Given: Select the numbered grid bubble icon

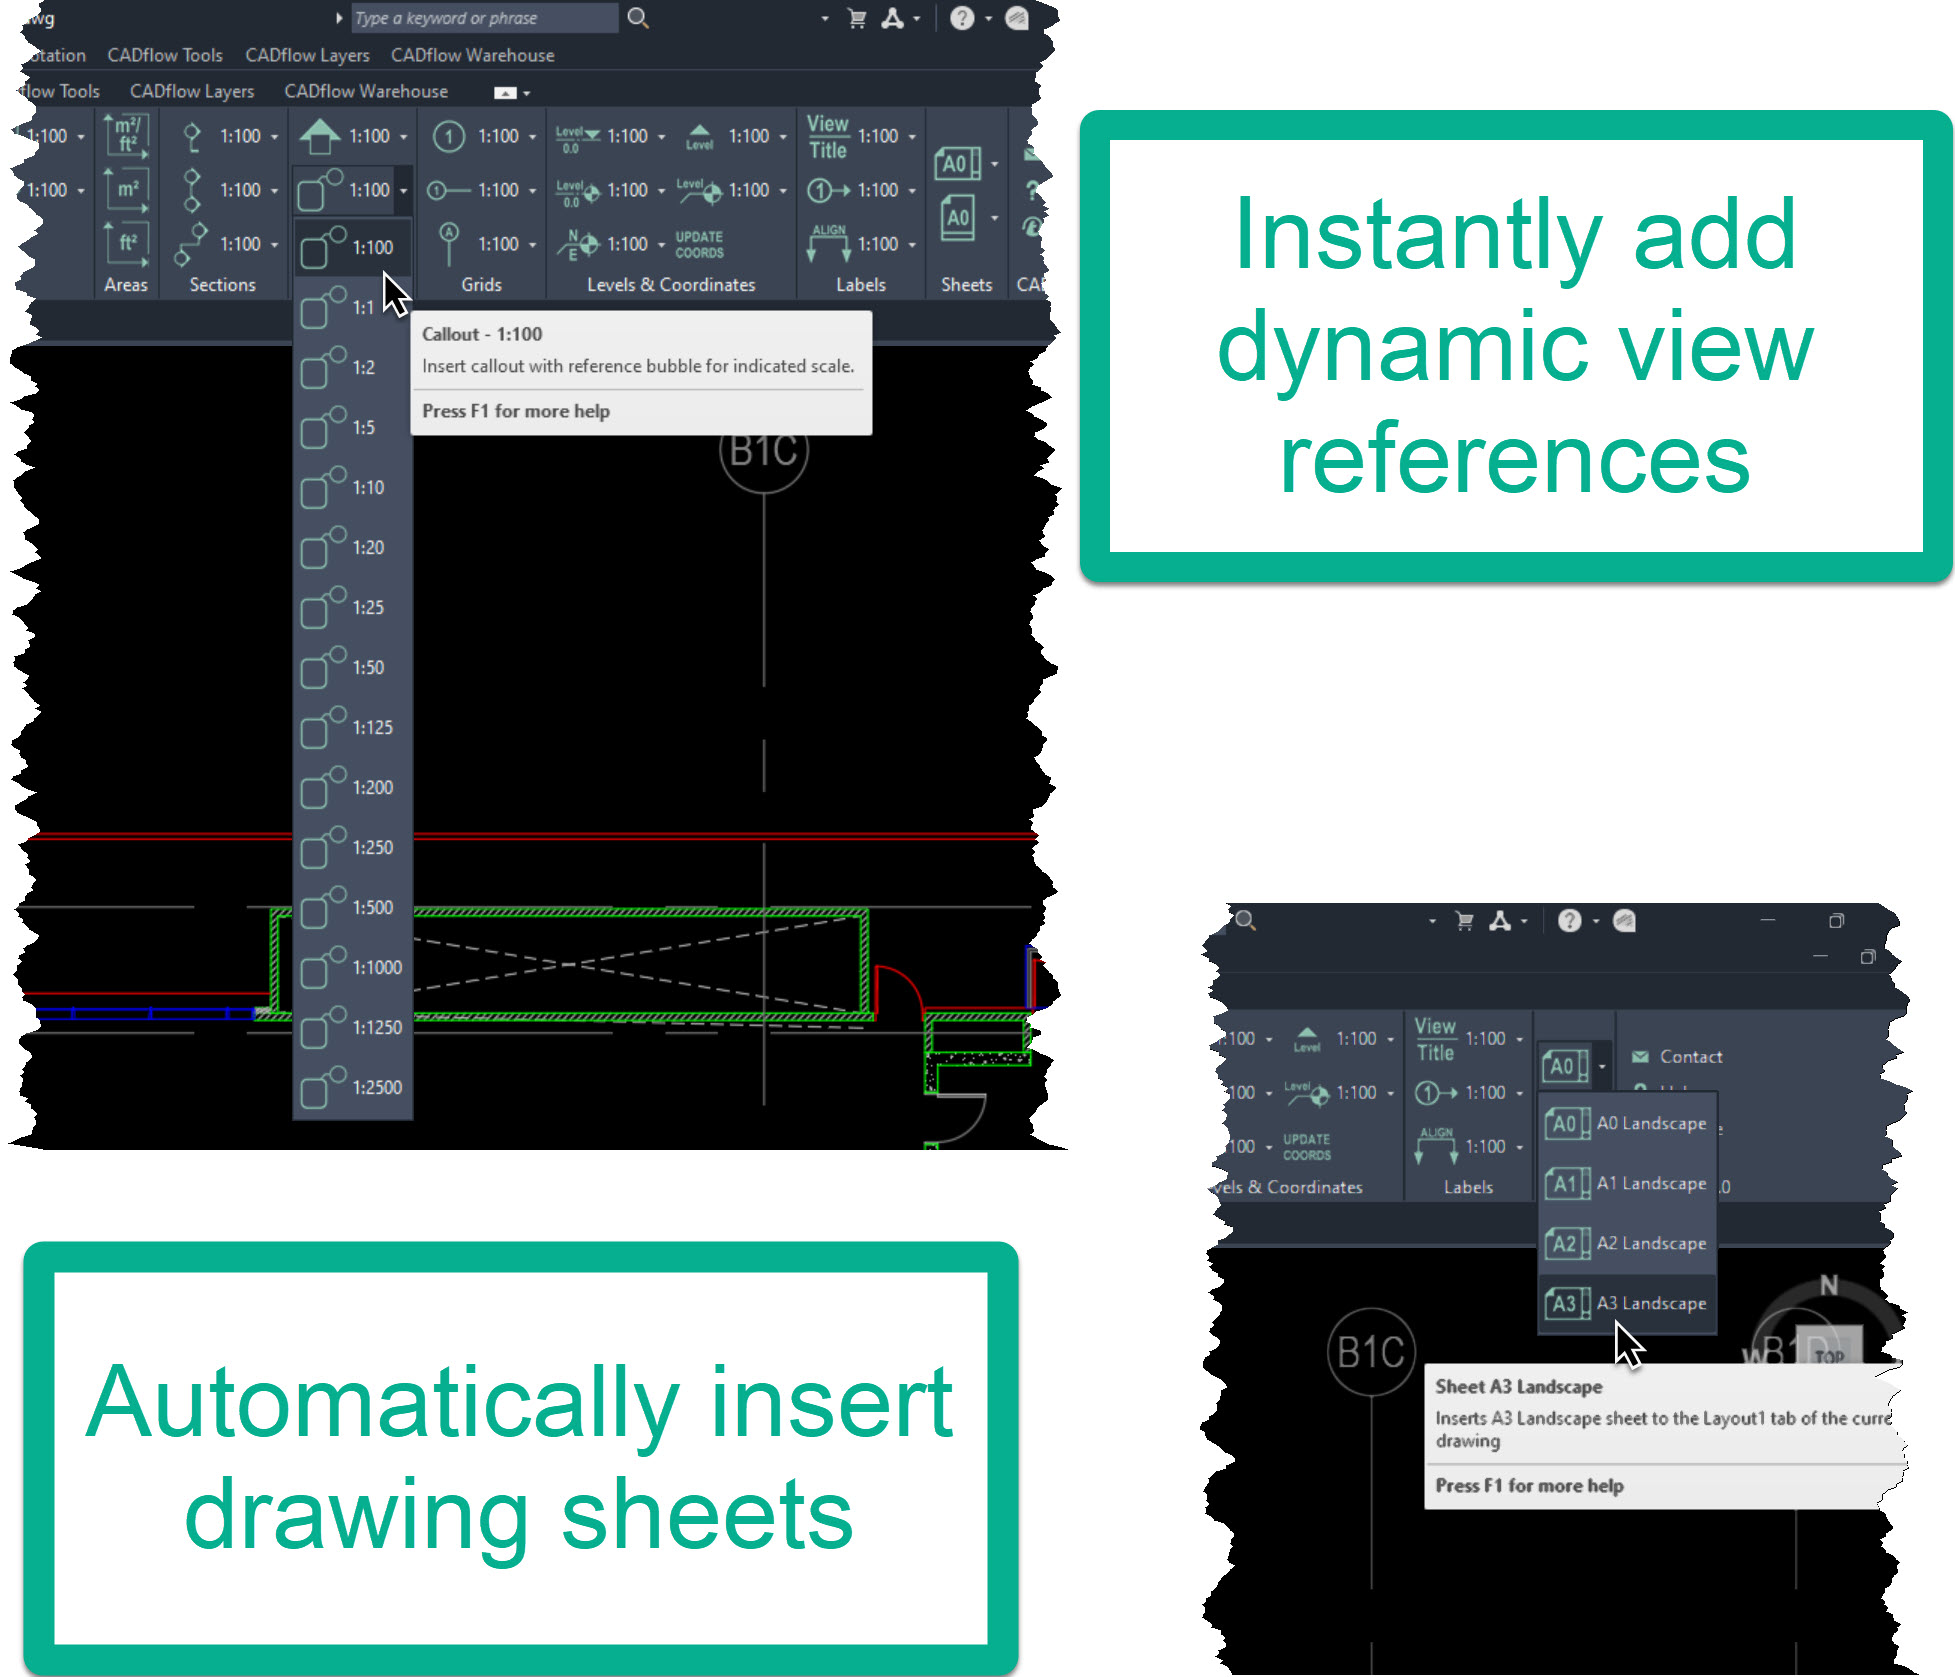Looking at the screenshot, I should click(449, 136).
